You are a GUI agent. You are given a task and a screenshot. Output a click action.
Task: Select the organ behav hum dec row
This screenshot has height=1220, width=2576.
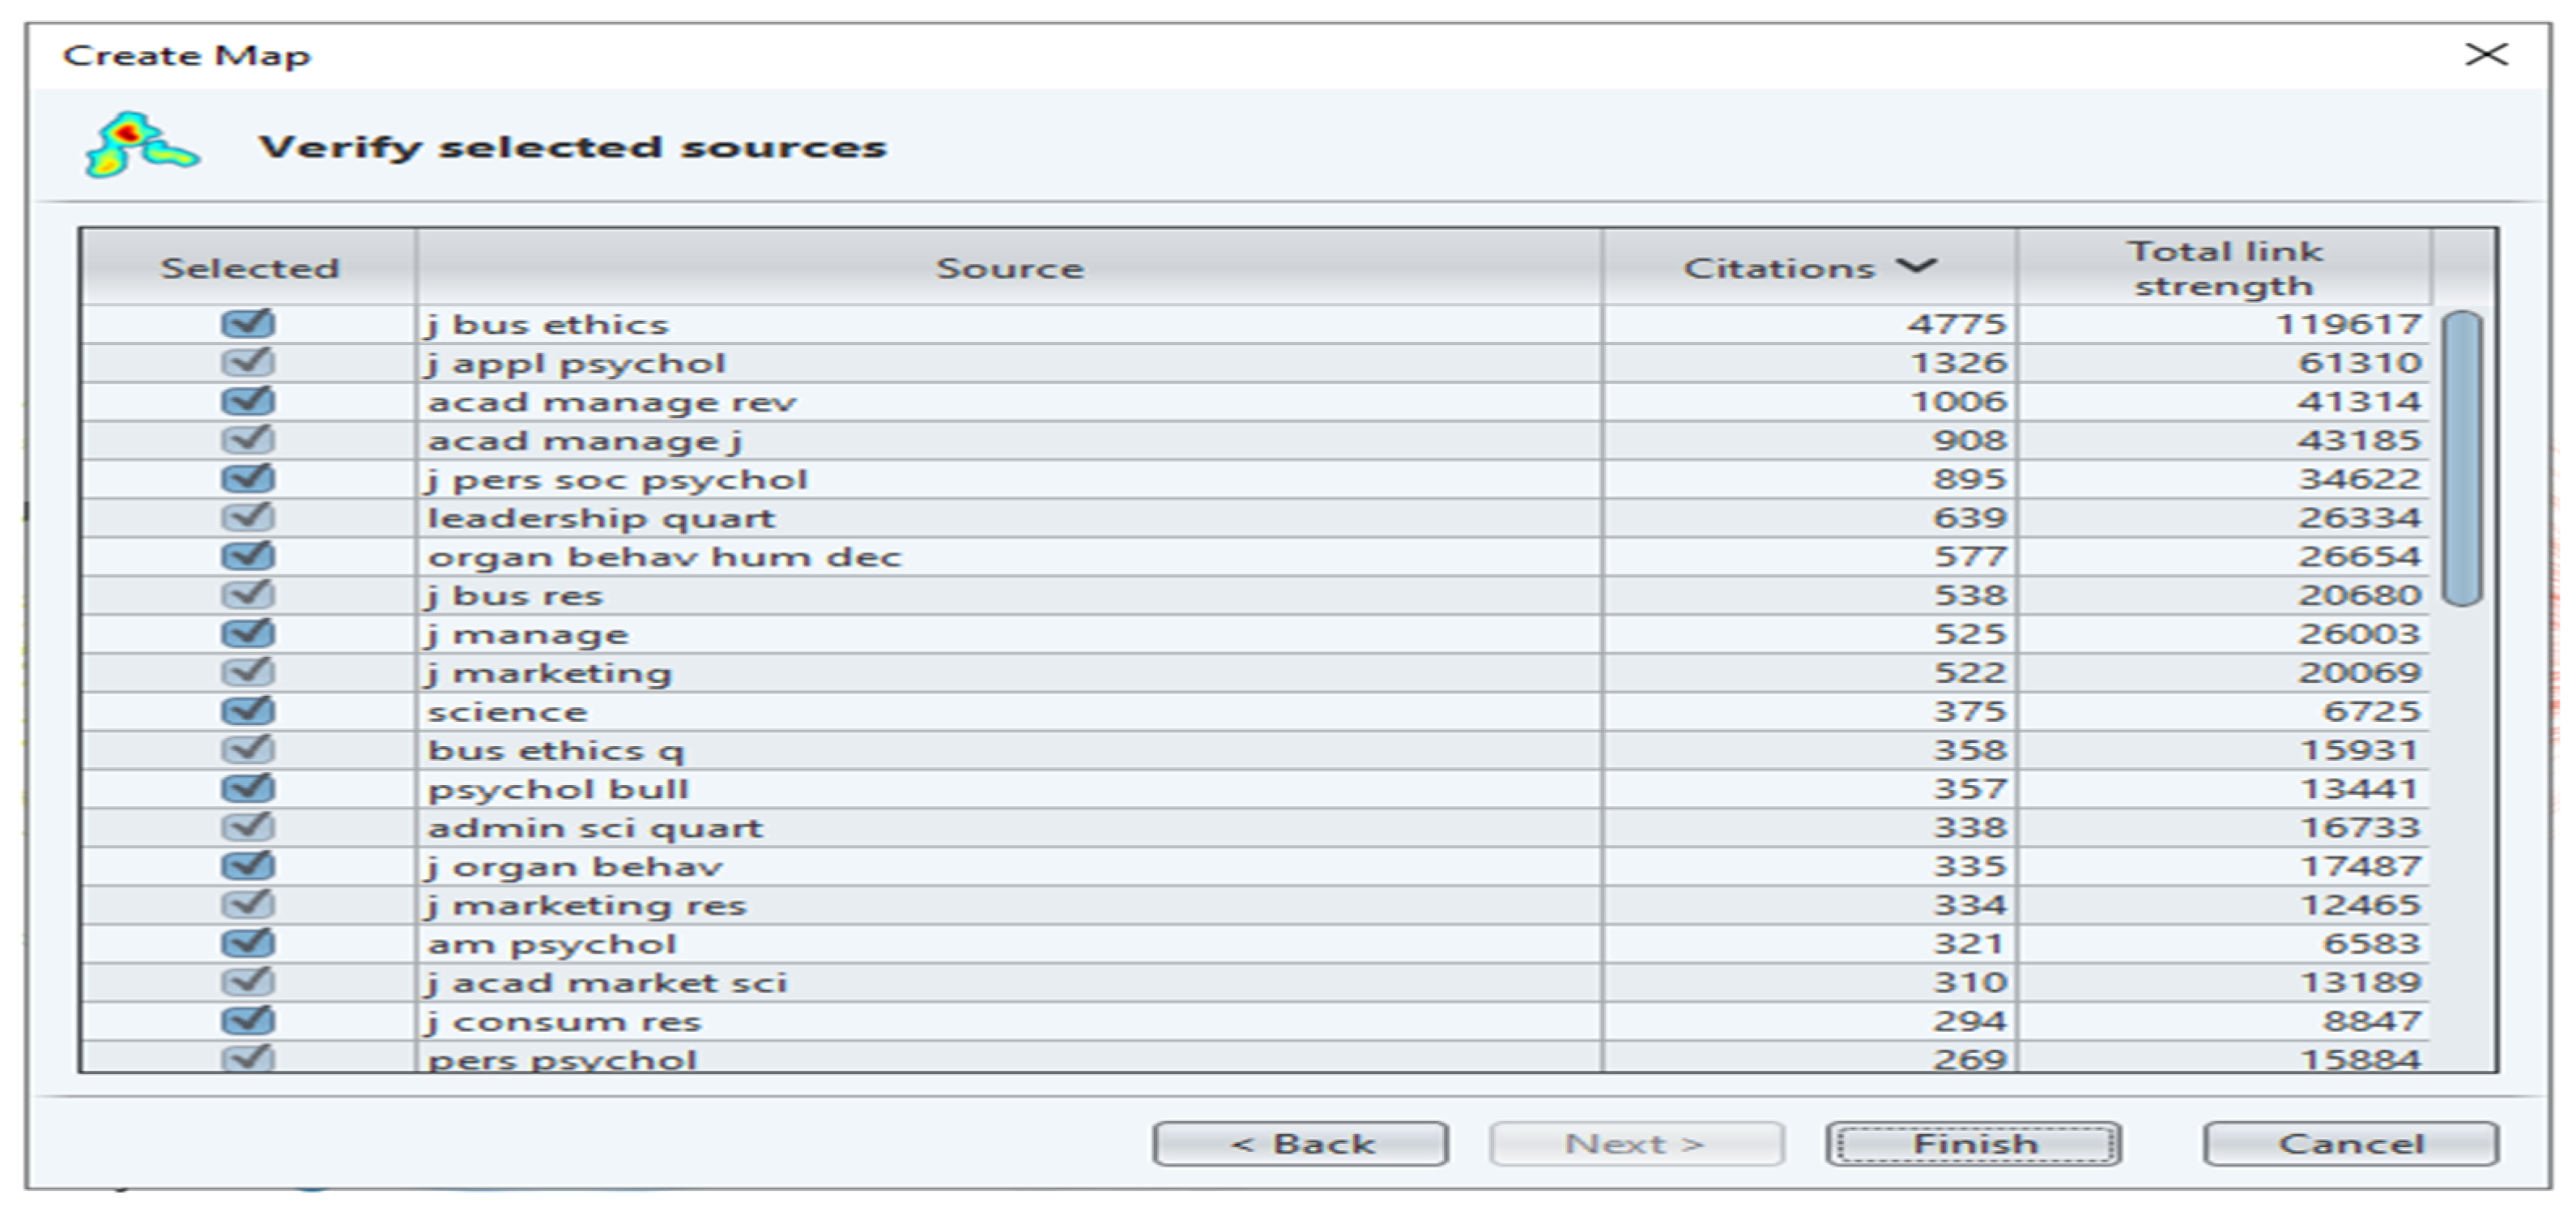pos(1254,557)
